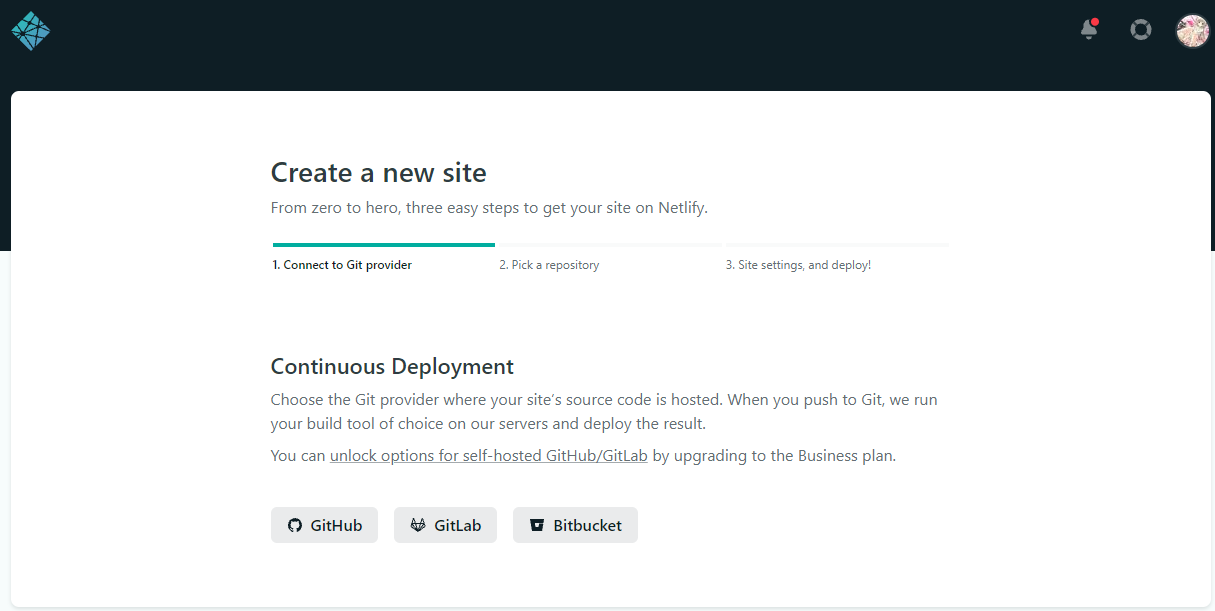
Task: Click the Bitbucket bucket icon
Action: click(537, 524)
